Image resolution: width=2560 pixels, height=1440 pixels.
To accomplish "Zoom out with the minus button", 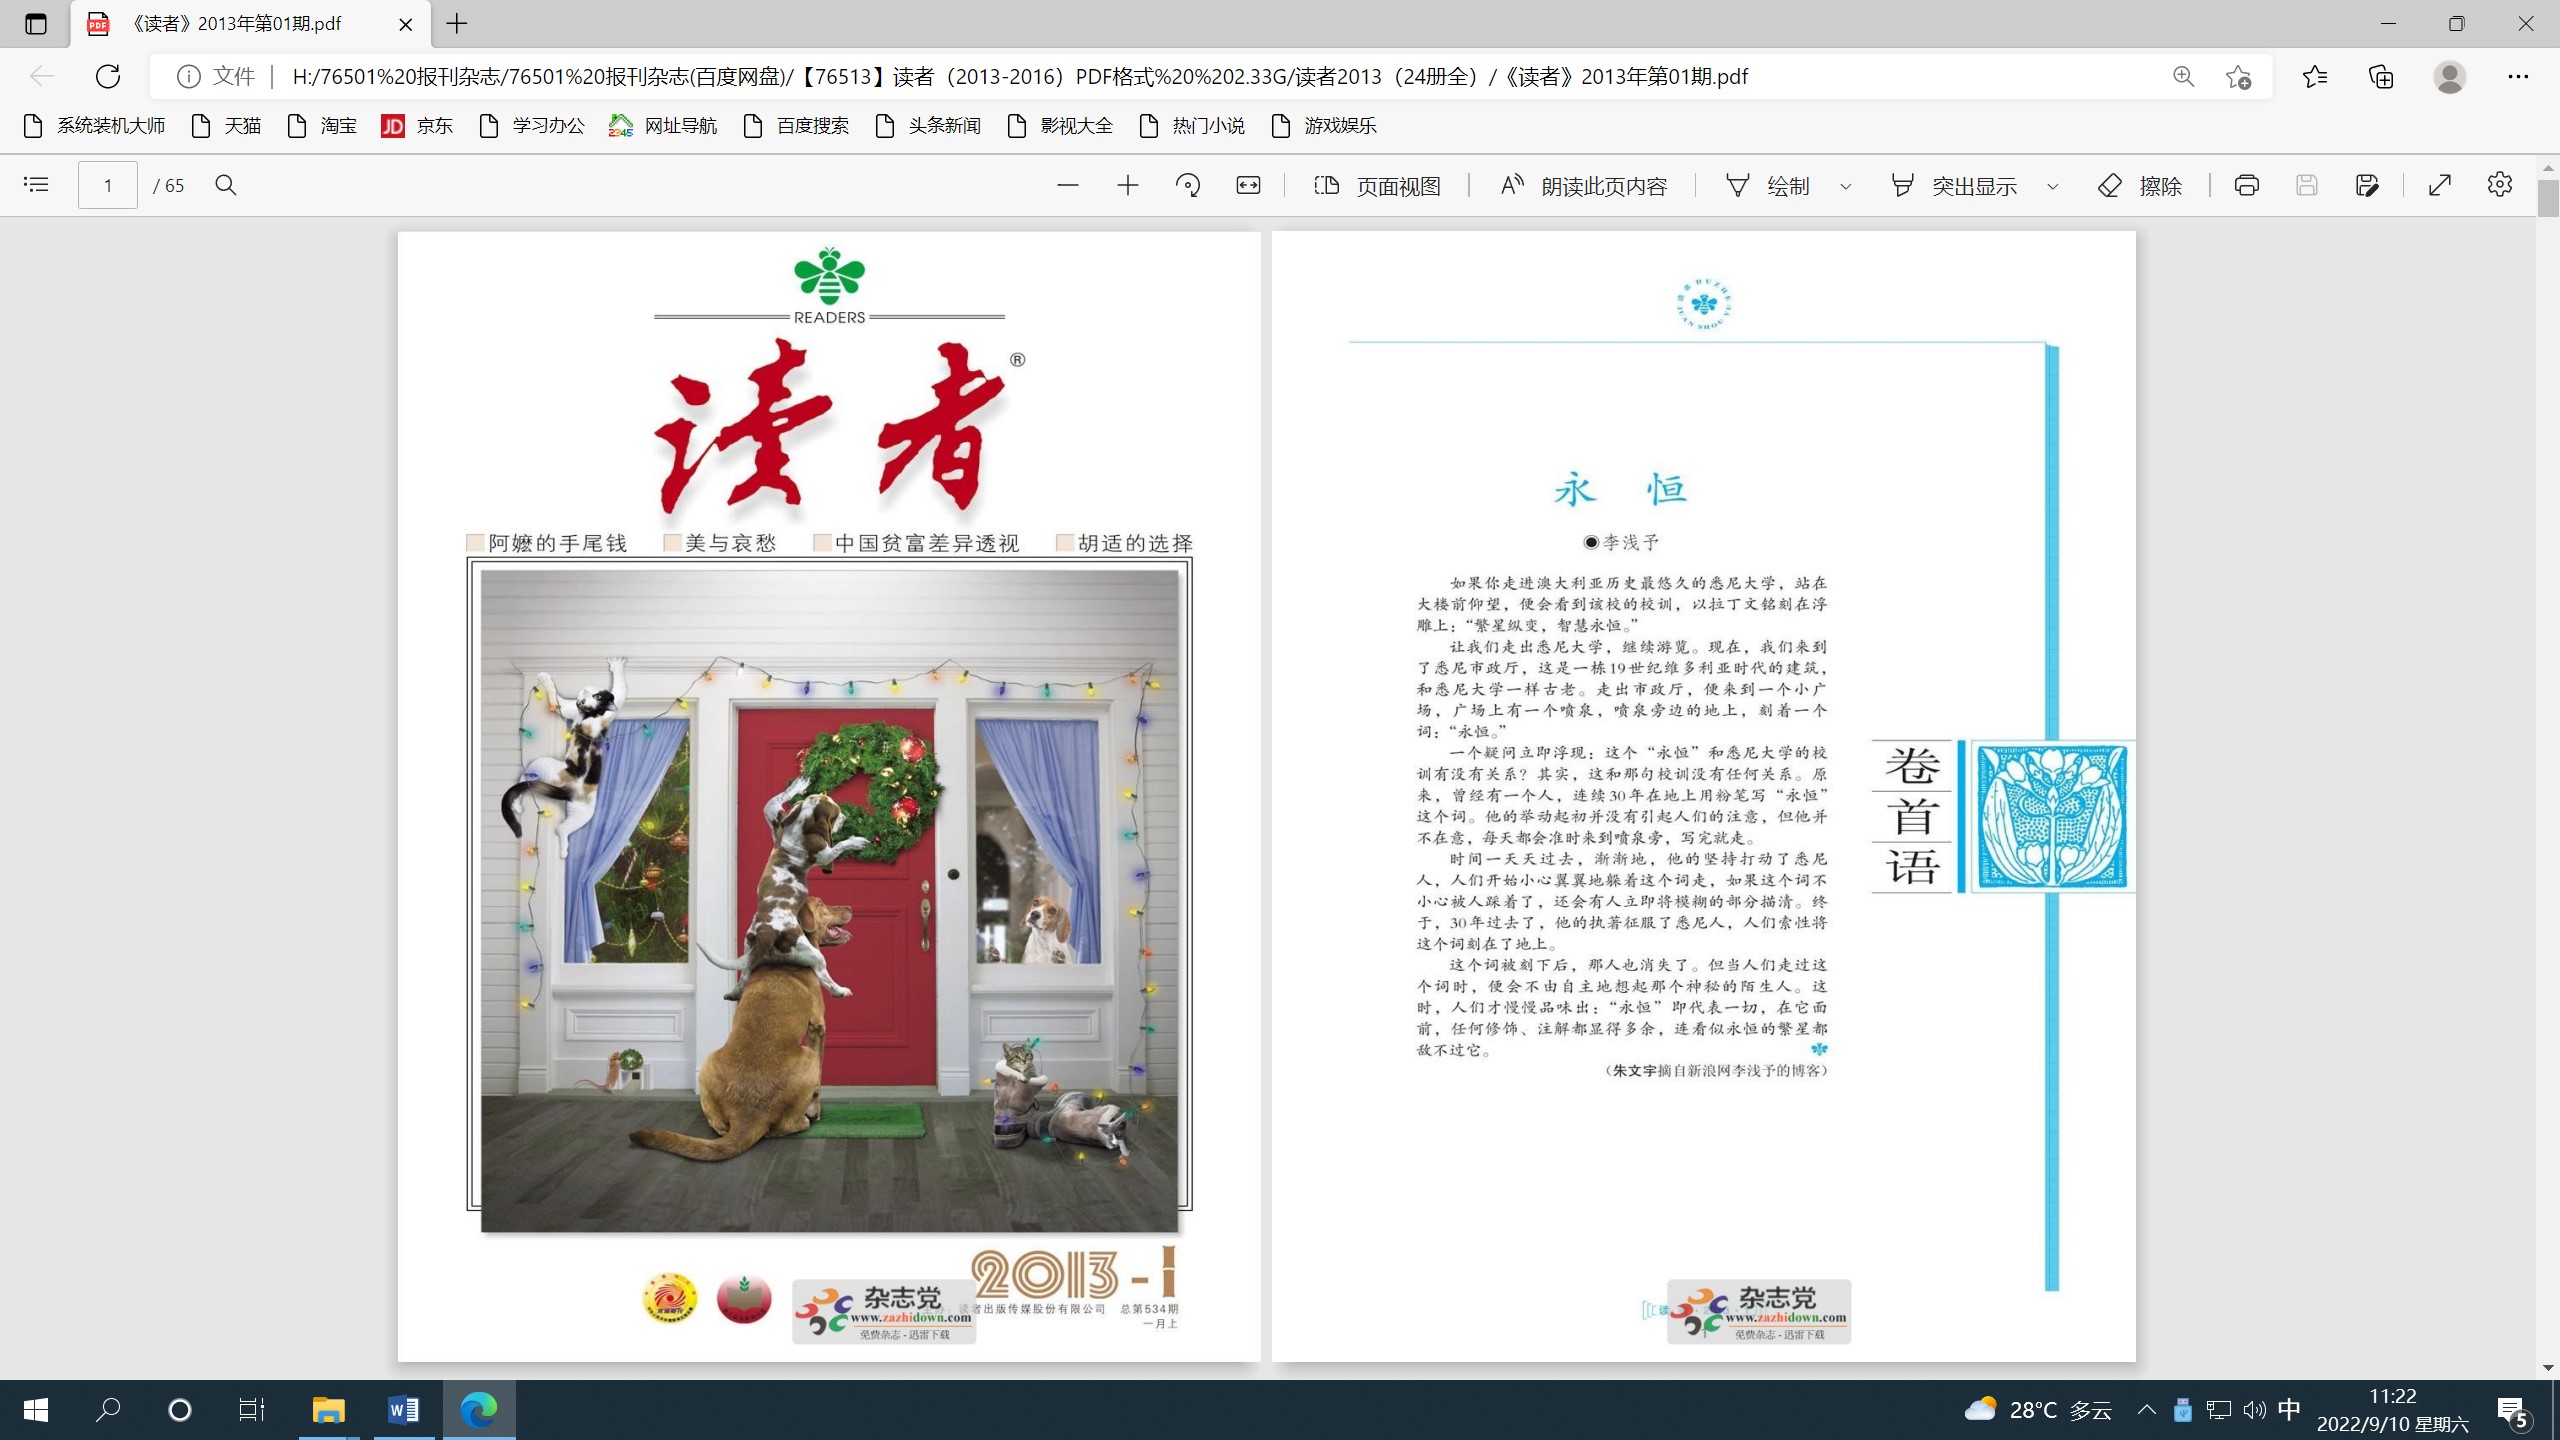I will [x=1068, y=185].
